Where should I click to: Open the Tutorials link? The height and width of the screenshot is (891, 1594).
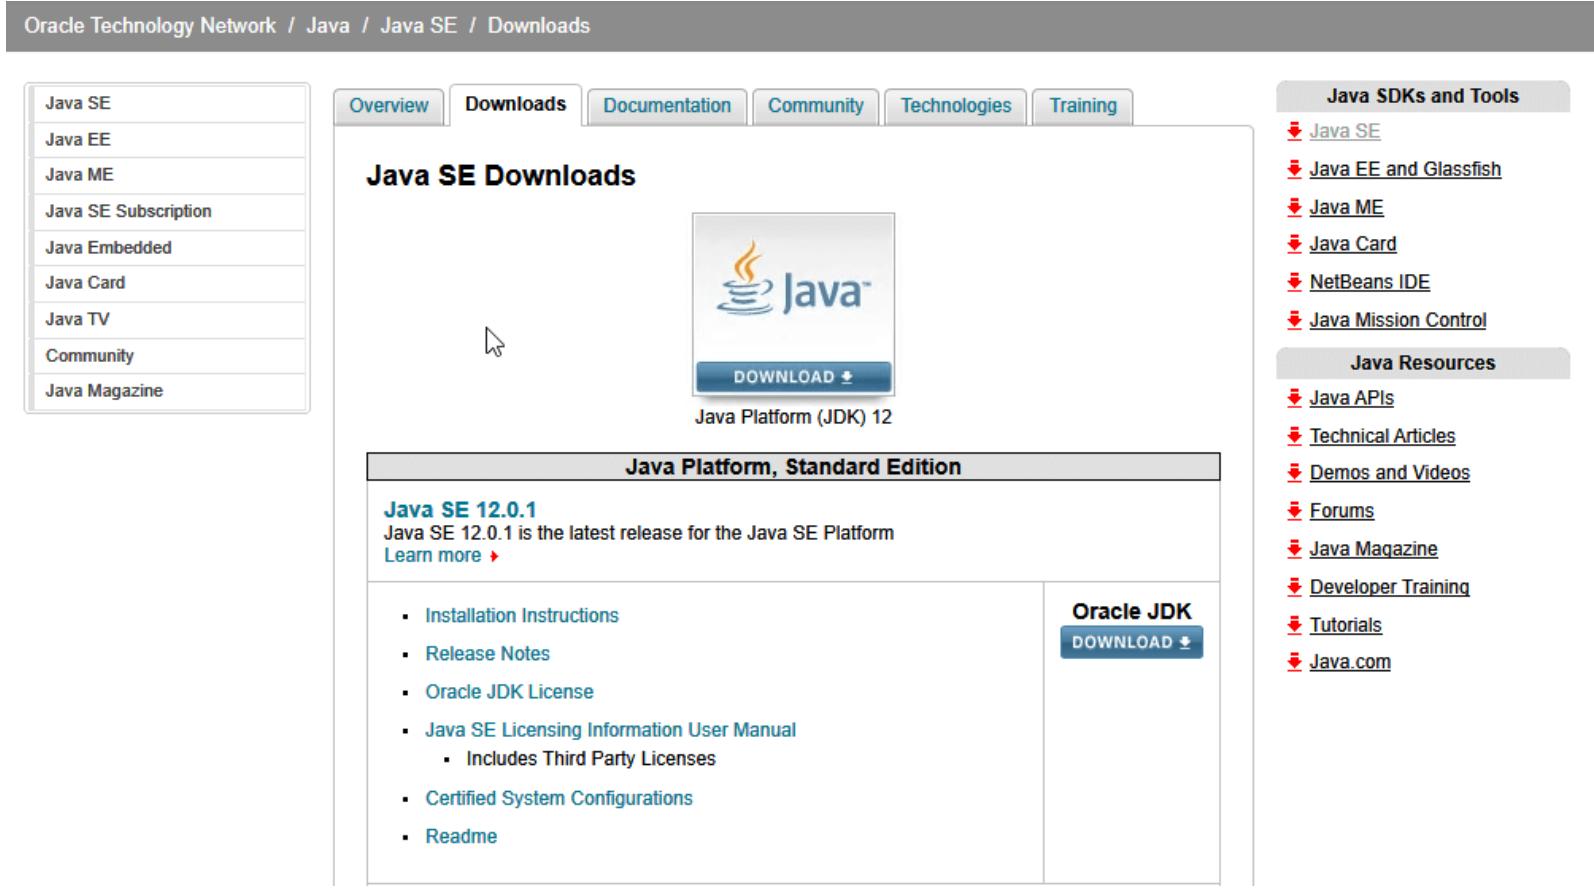(1345, 625)
